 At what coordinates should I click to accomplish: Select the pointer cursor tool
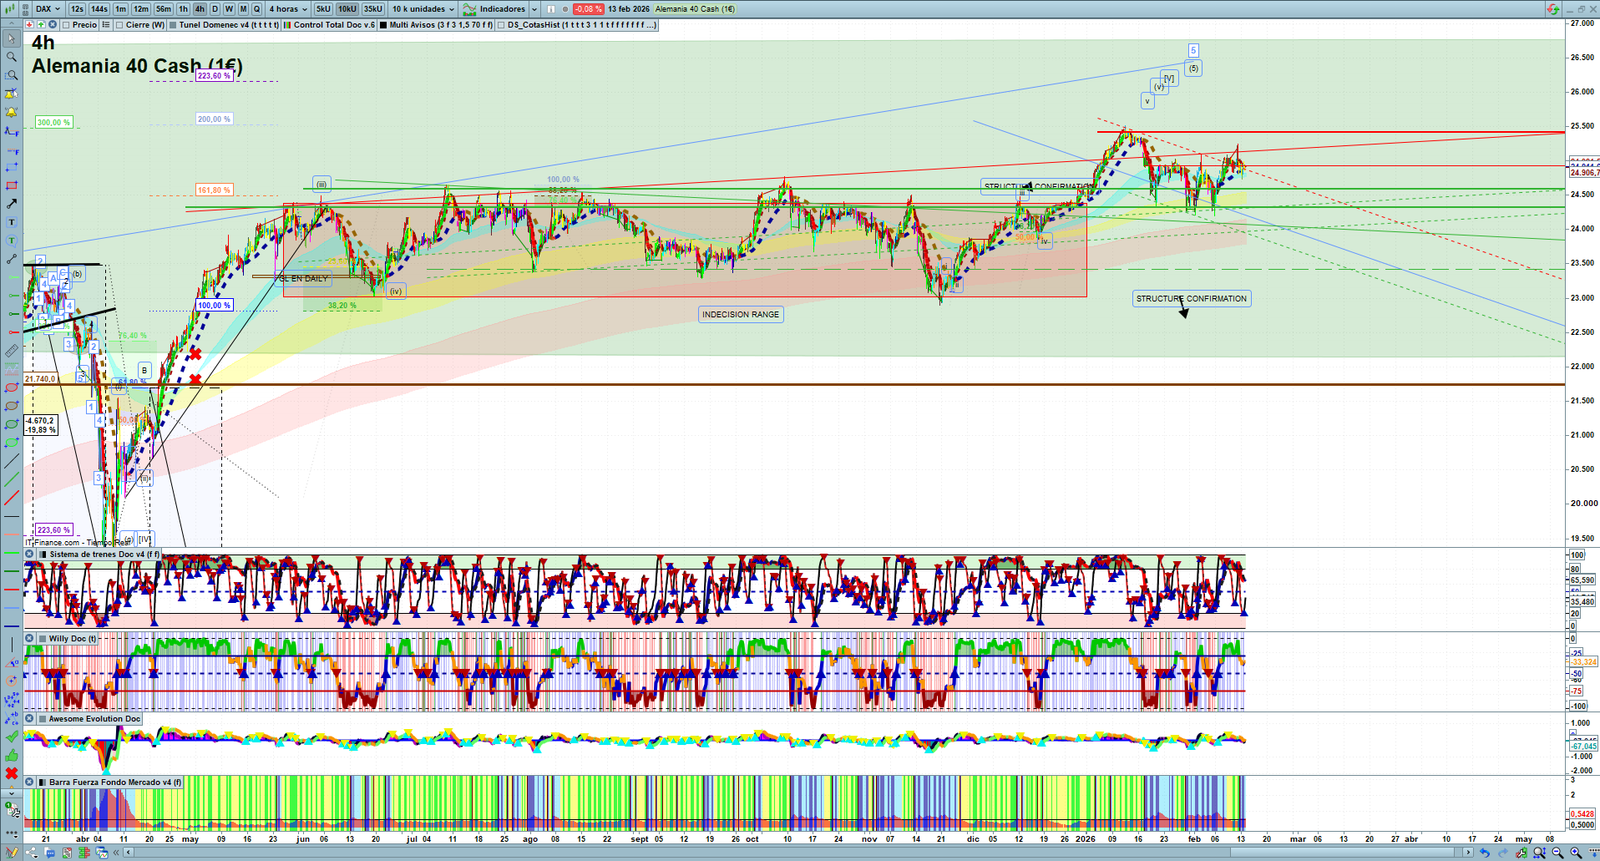[11, 39]
